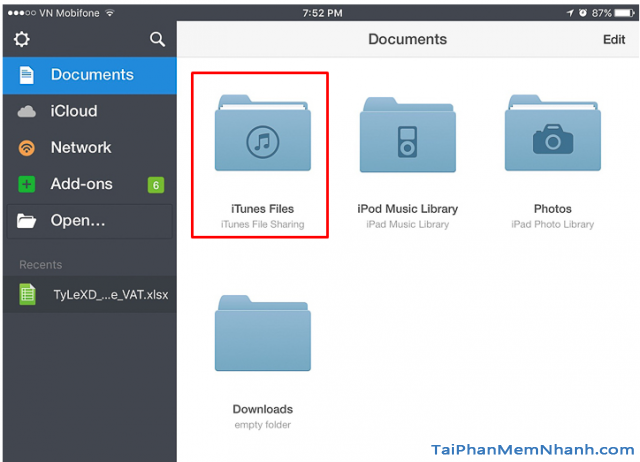Tap the VN Mobifone carrier label
The image size is (640, 462).
click(69, 13)
